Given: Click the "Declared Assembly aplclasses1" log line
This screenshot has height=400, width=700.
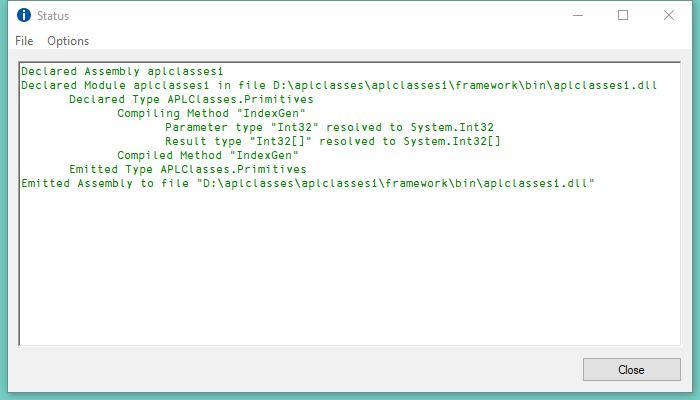Looking at the screenshot, I should tap(121, 72).
